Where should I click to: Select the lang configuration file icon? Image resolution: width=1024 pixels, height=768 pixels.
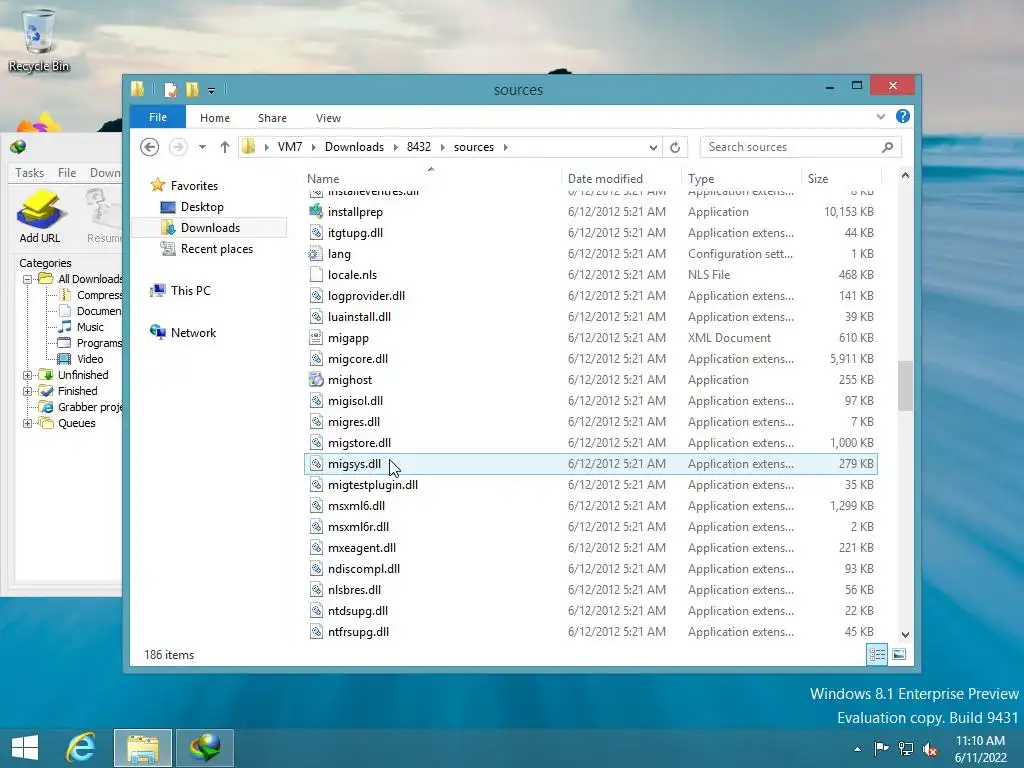coord(316,253)
